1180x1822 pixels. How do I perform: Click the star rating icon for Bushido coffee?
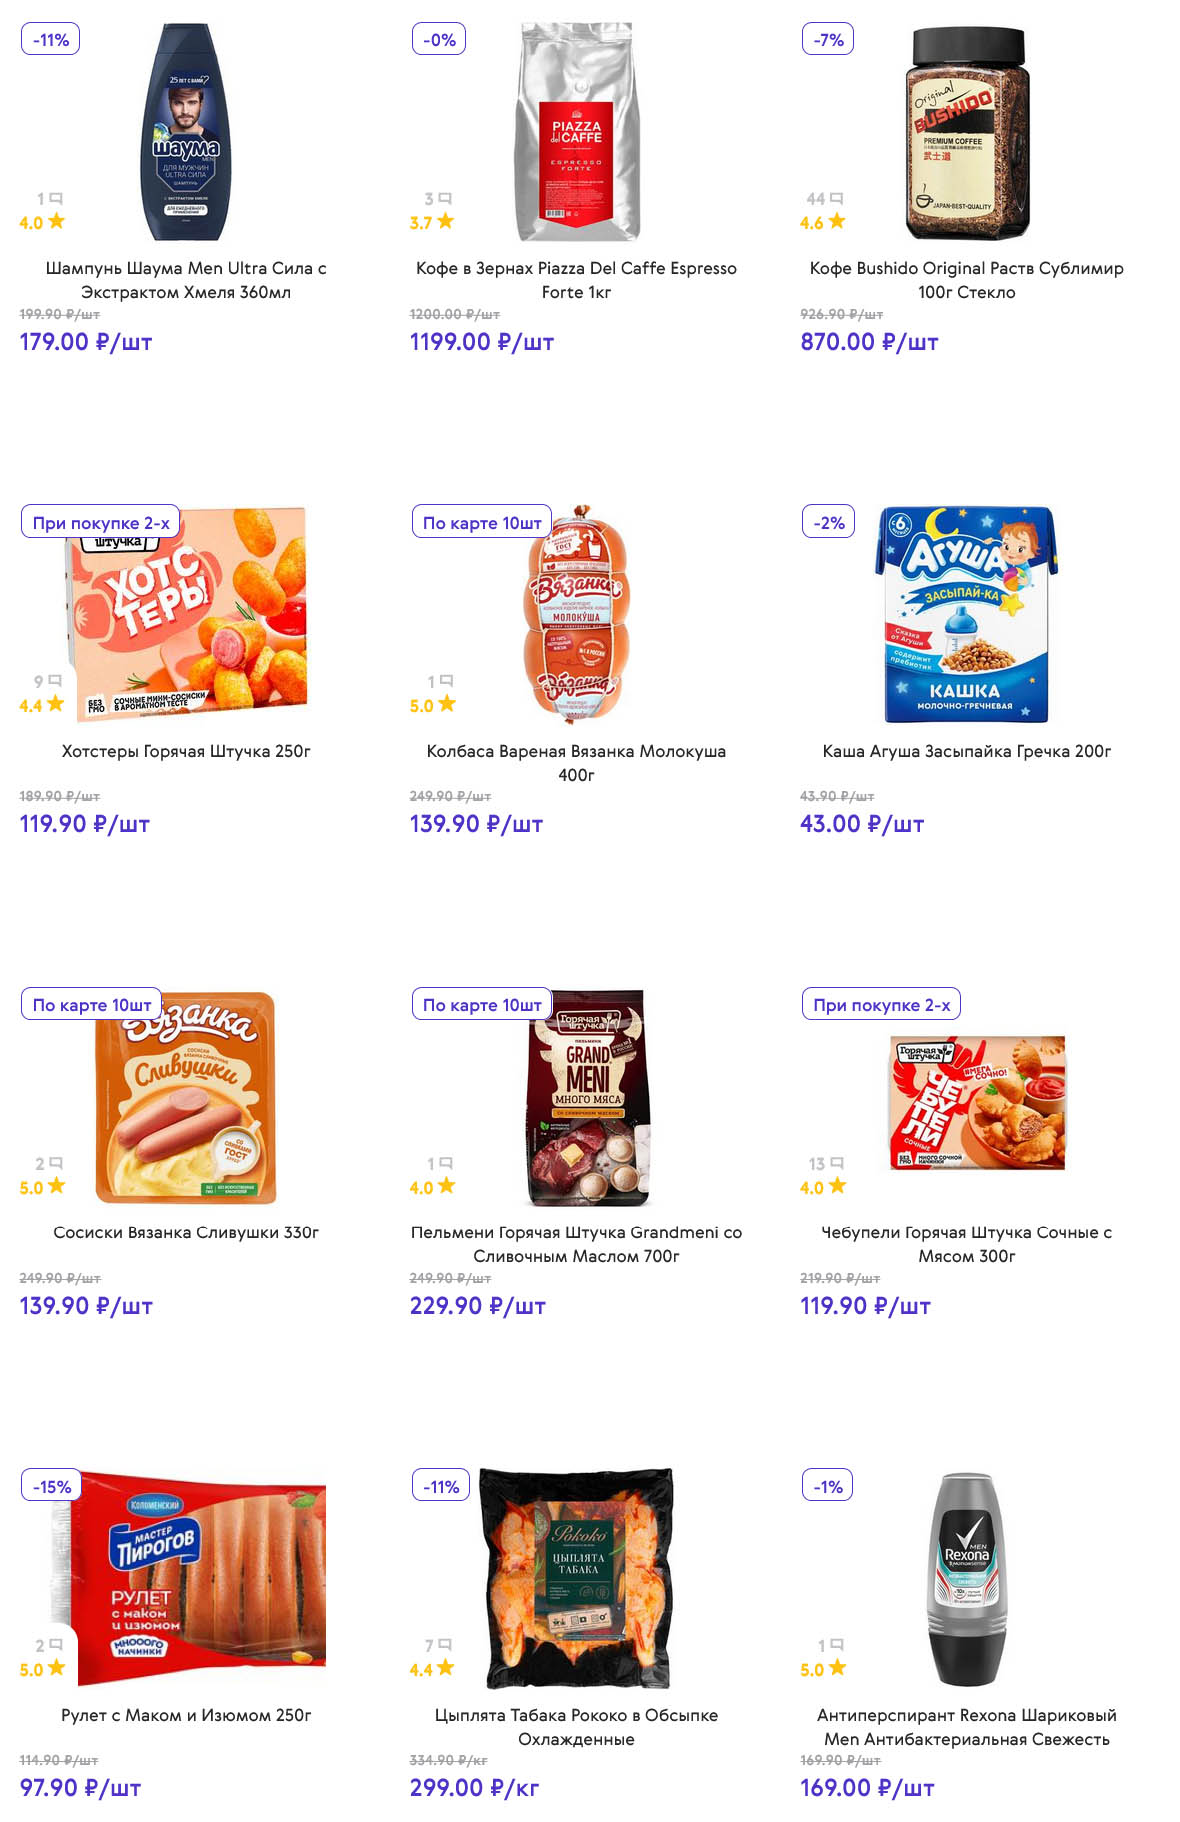pos(837,221)
